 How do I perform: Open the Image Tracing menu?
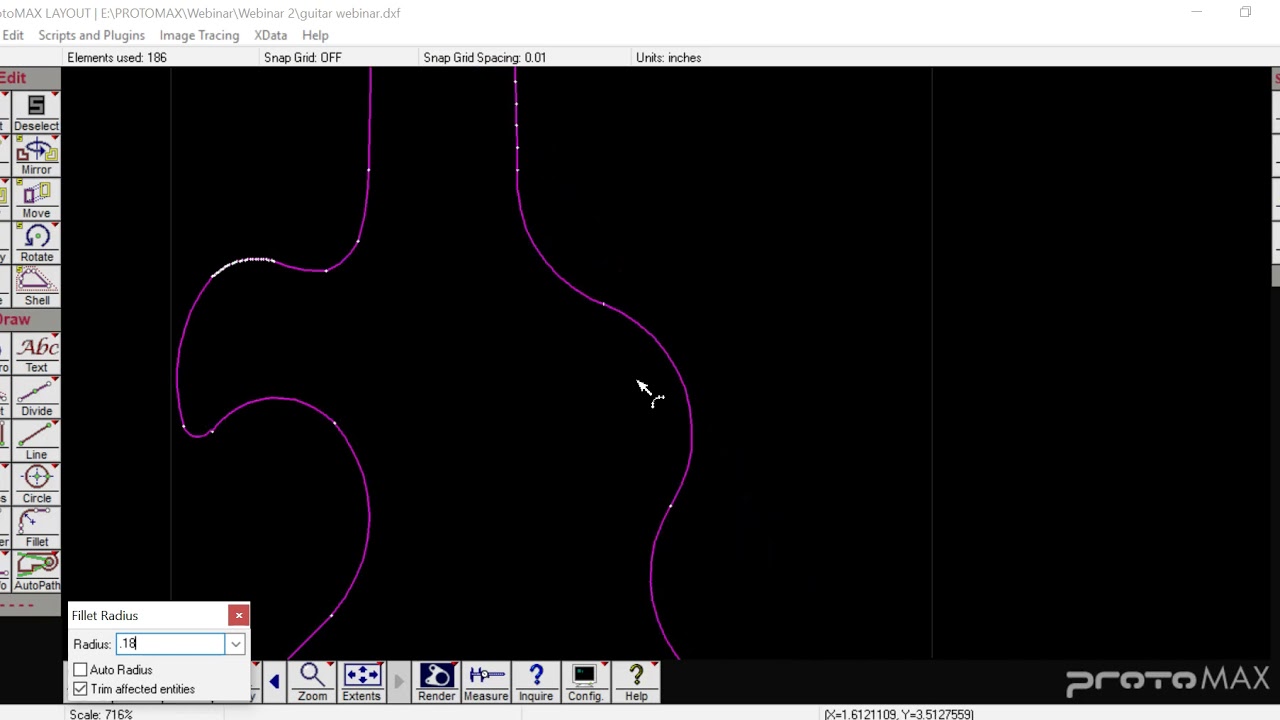[x=199, y=35]
